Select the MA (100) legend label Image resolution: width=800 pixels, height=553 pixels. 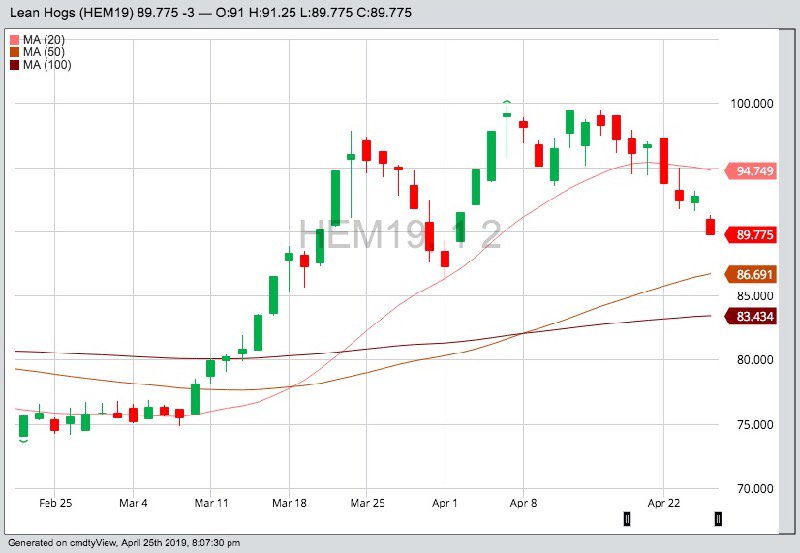(x=48, y=66)
